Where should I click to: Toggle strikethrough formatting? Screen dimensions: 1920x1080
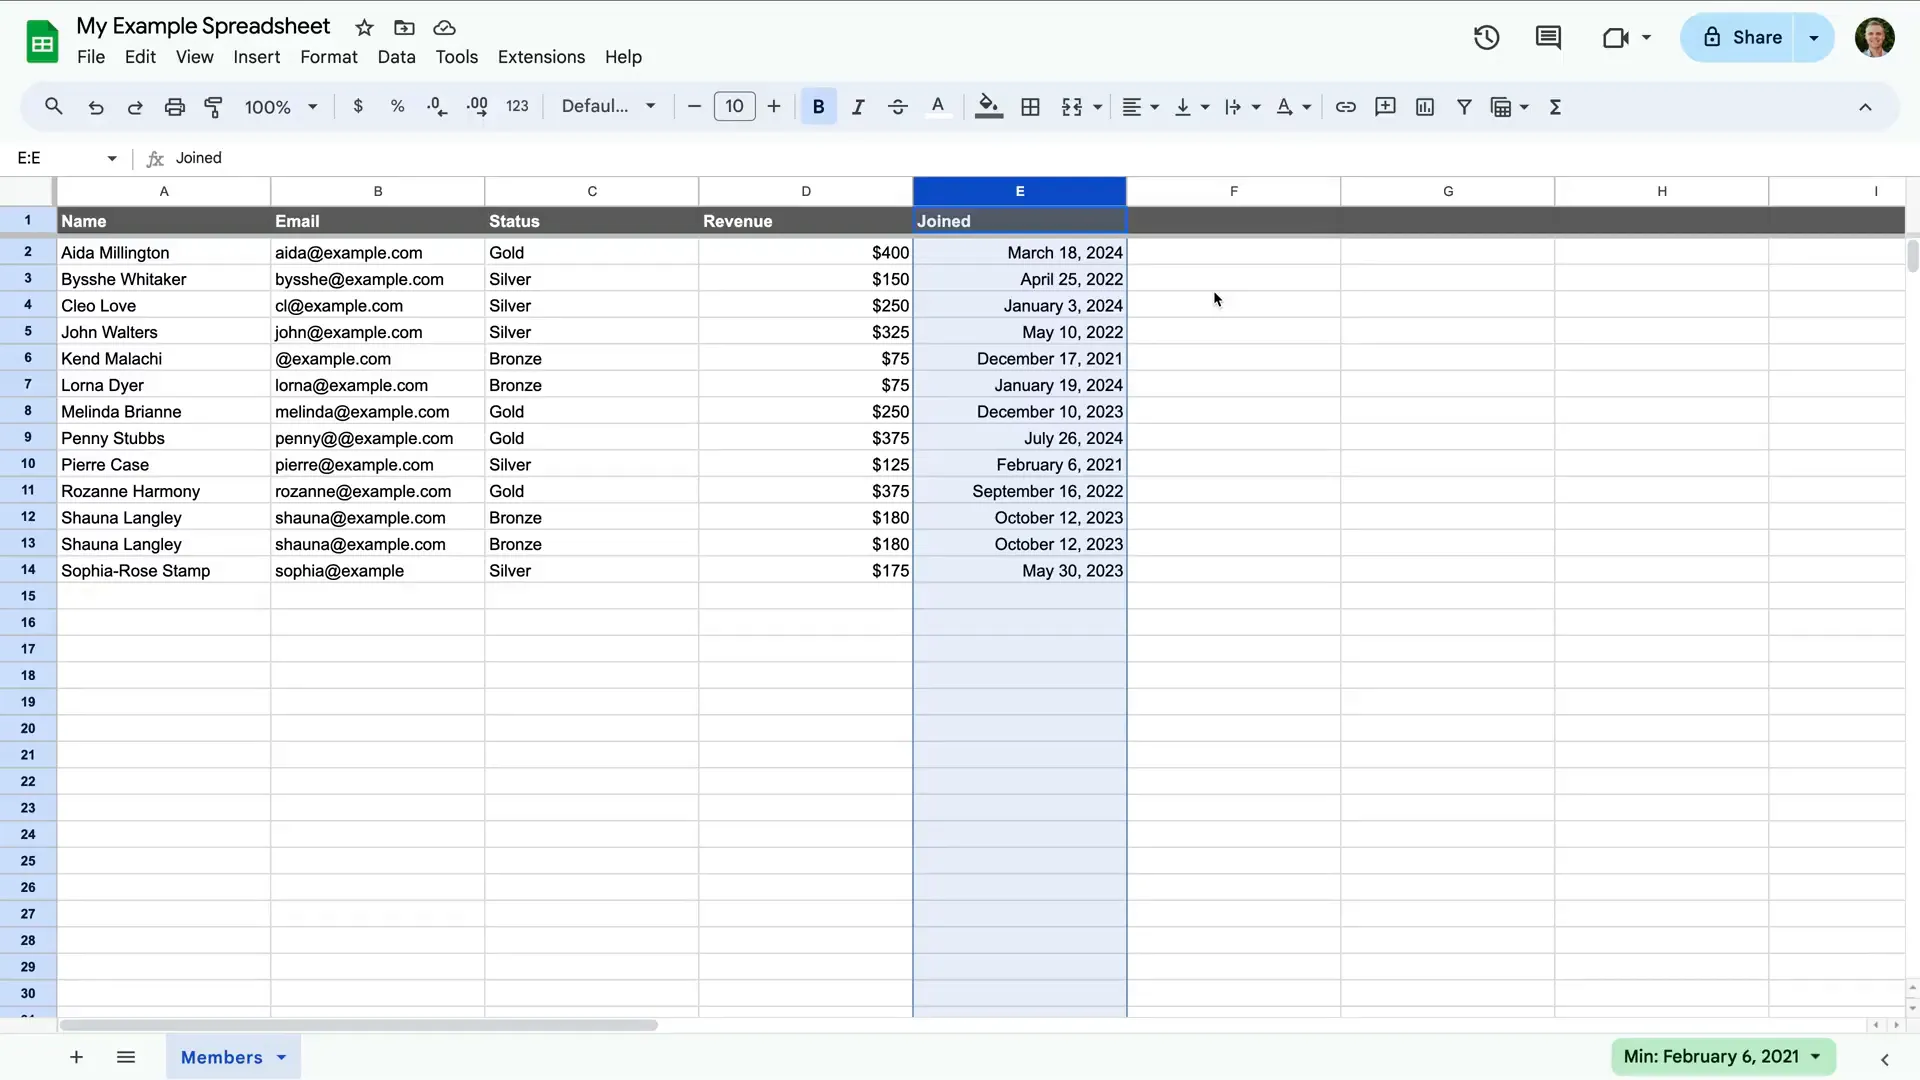[898, 106]
